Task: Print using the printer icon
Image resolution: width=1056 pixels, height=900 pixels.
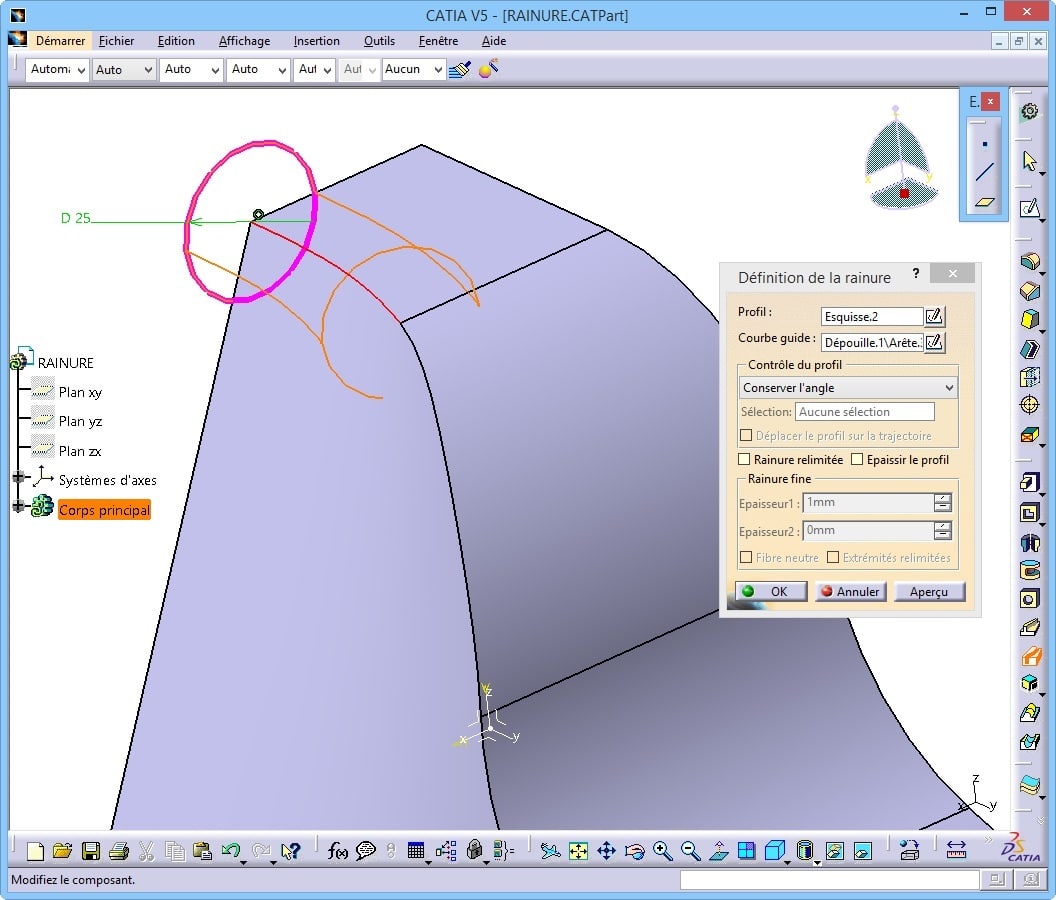Action: 119,851
